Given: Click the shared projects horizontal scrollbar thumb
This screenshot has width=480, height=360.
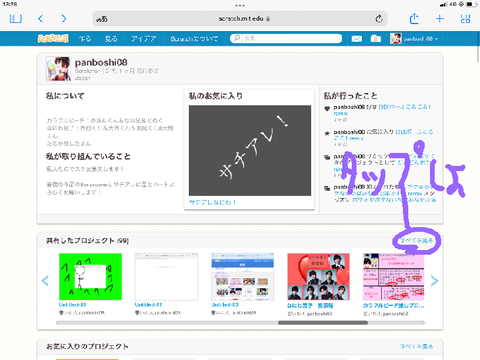Looking at the screenshot, I should tap(323, 323).
